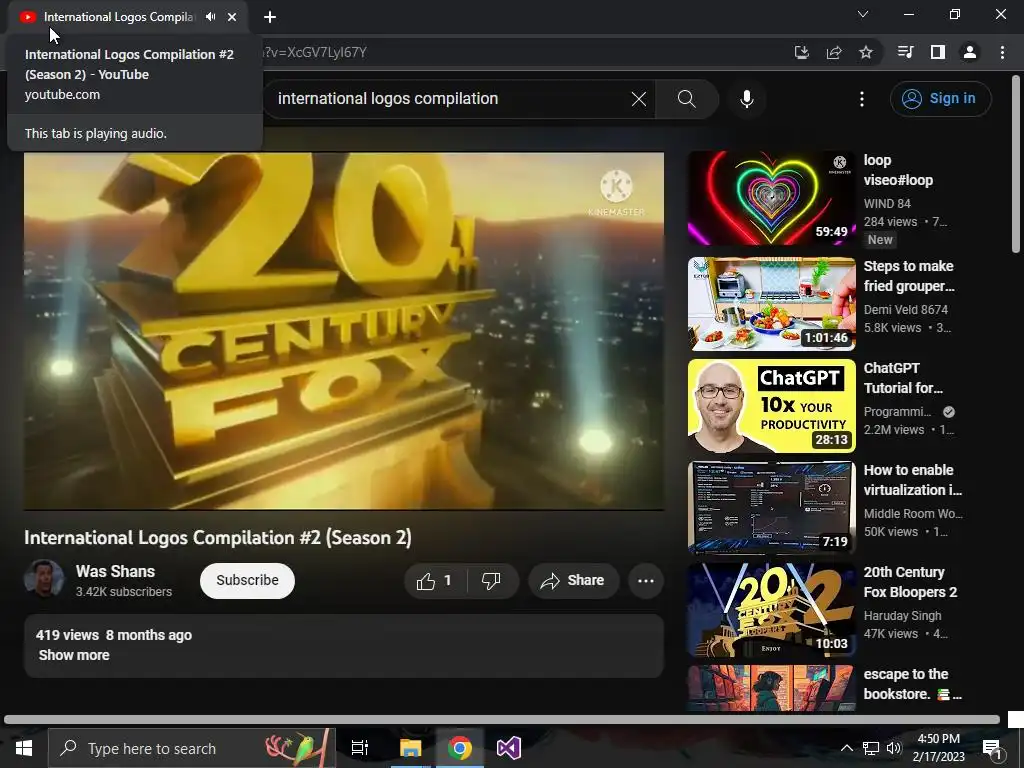Open a new browser tab
This screenshot has width=1024, height=768.
270,17
